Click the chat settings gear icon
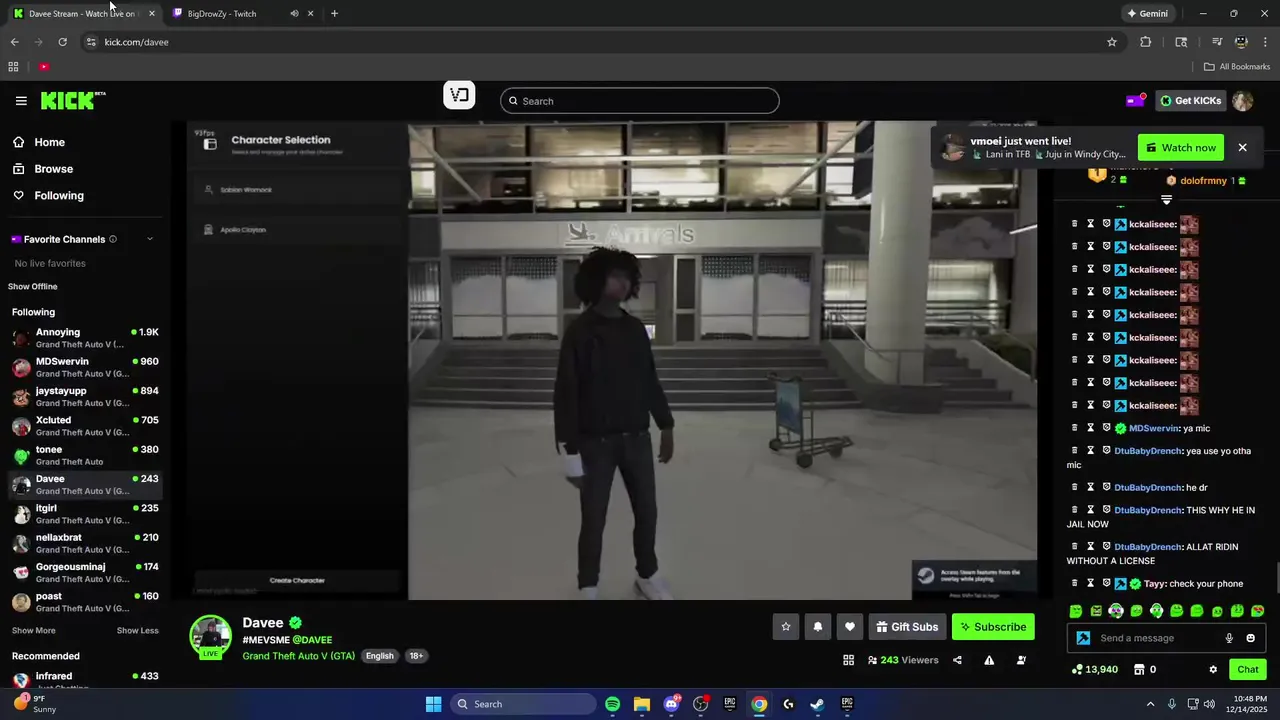1280x720 pixels. [x=1213, y=670]
